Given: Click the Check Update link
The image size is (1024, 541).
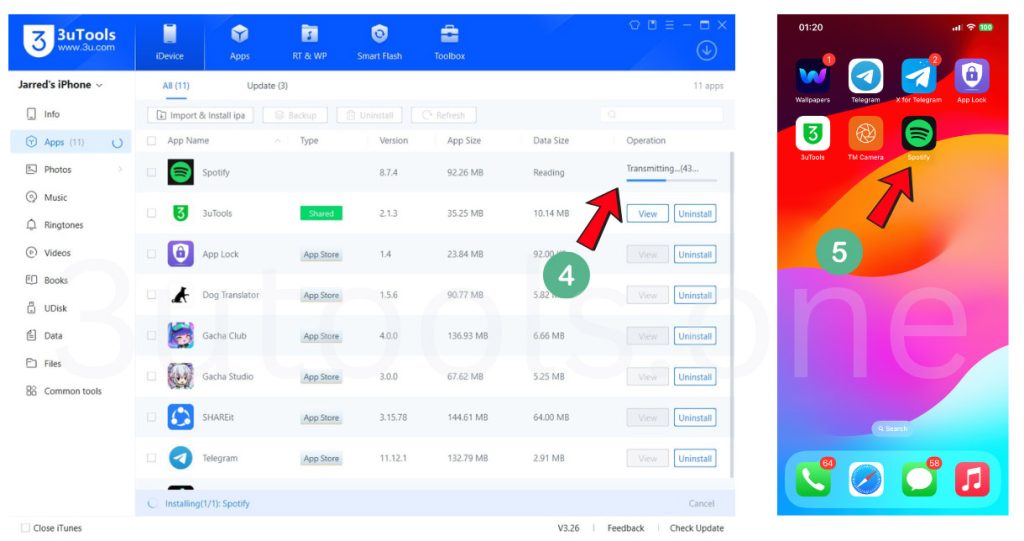Looking at the screenshot, I should coord(696,528).
